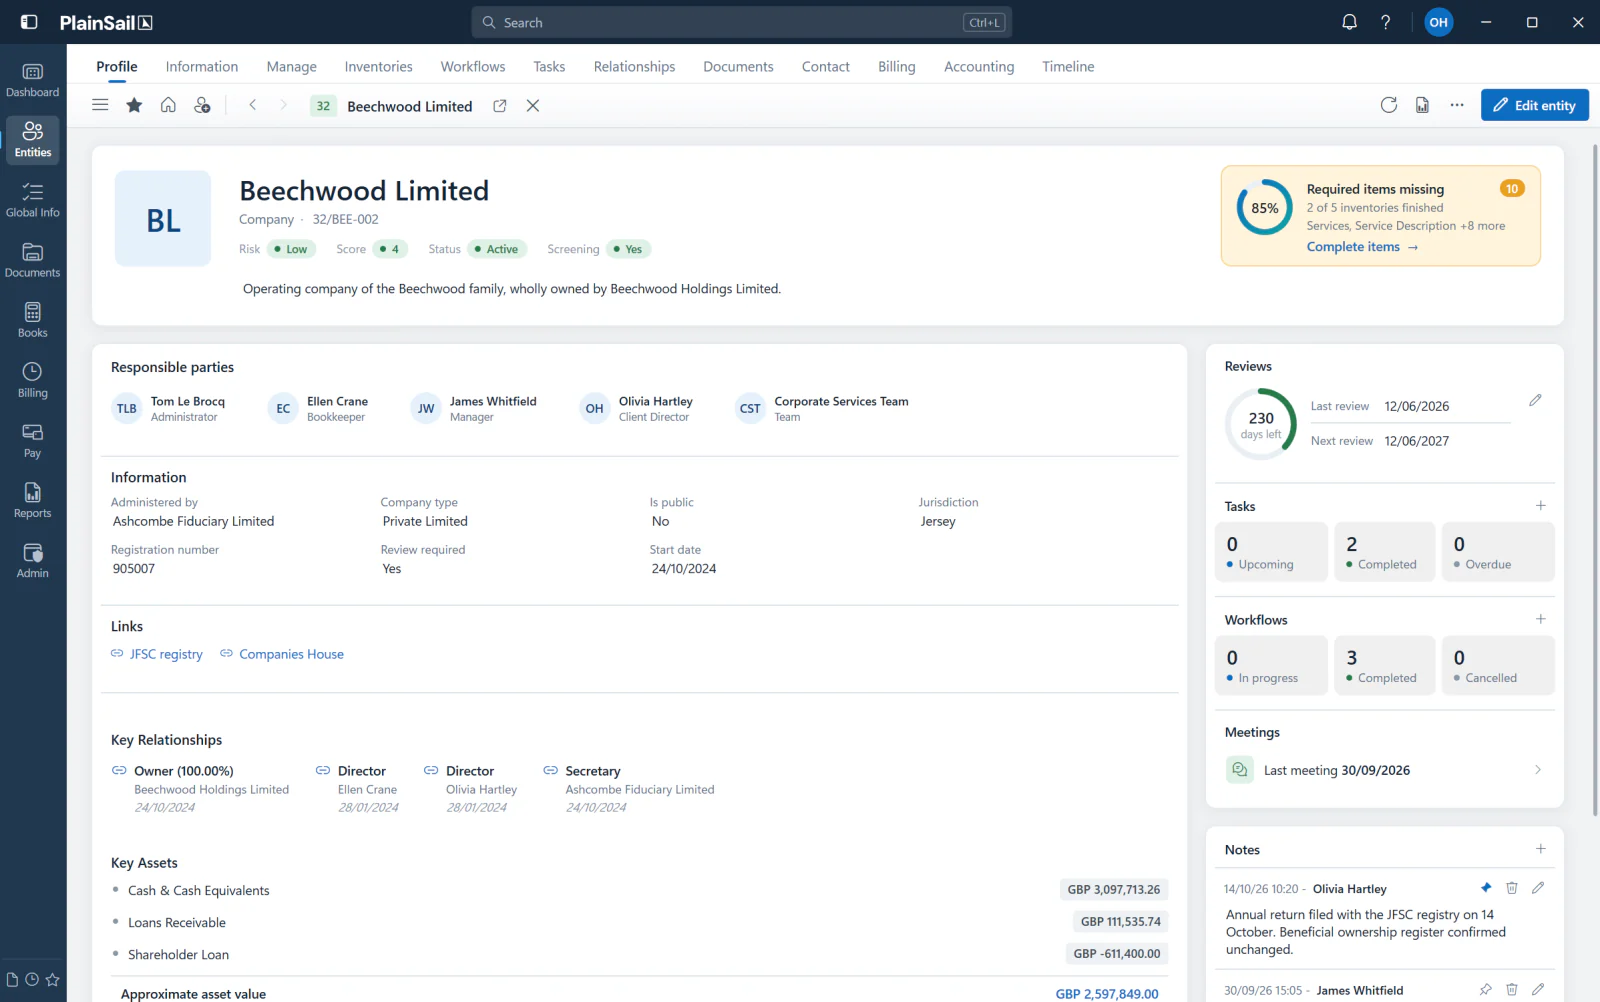The image size is (1600, 1002).
Task: Open the JFSC registry link
Action: (x=157, y=654)
